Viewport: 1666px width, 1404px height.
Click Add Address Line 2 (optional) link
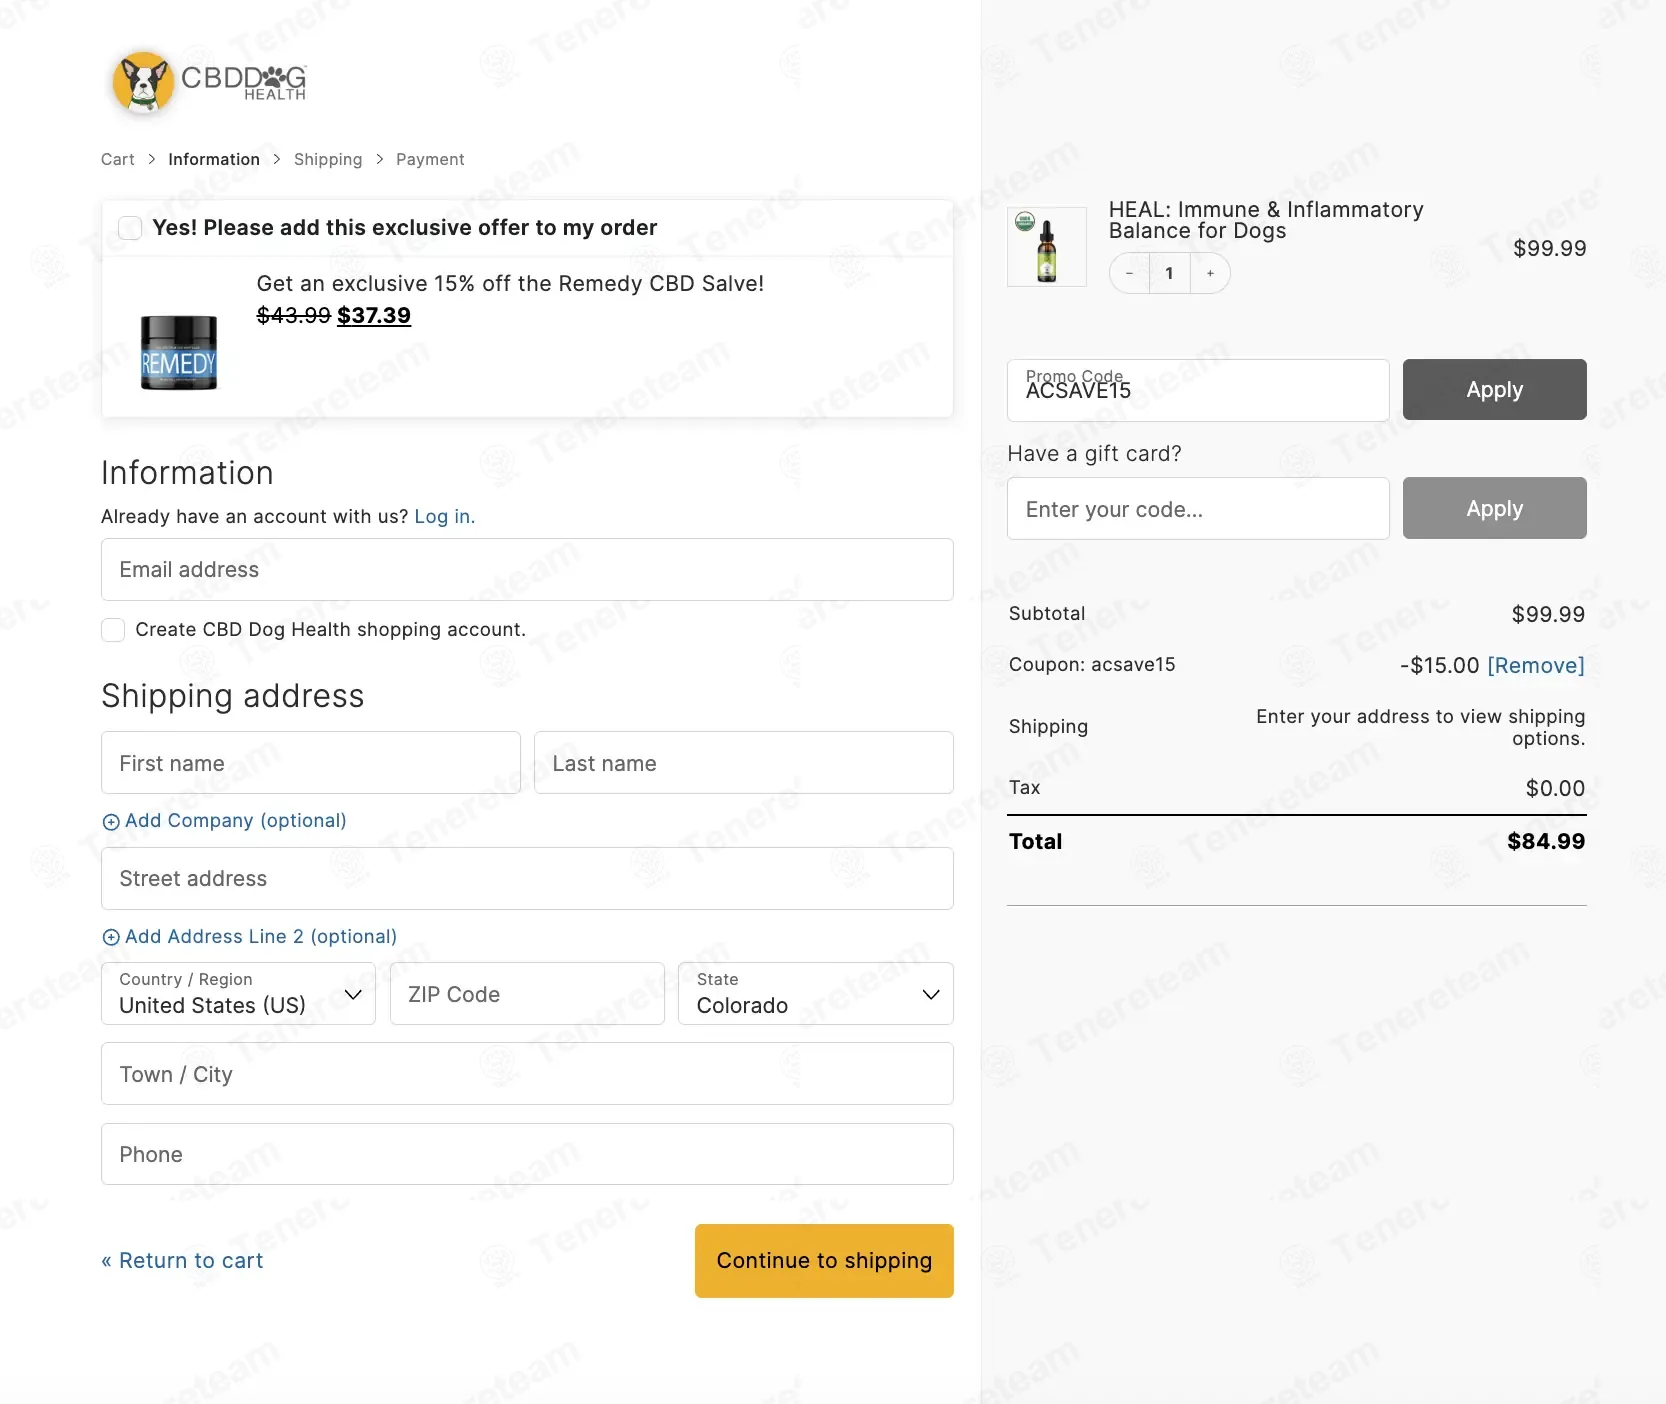(261, 937)
